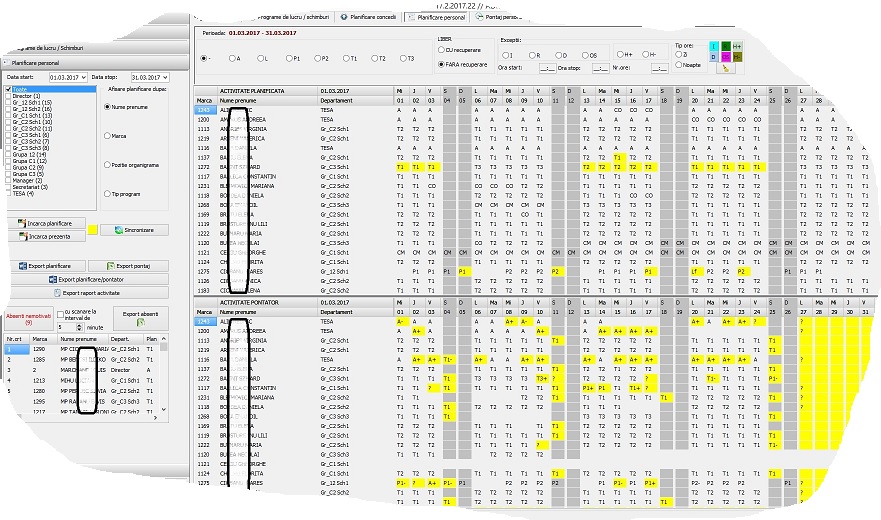Image resolution: width=881 pixels, height=520 pixels.
Task: Select Marca 1243 in ACTIVITATE PLANIFICATA grid
Action: (205, 110)
